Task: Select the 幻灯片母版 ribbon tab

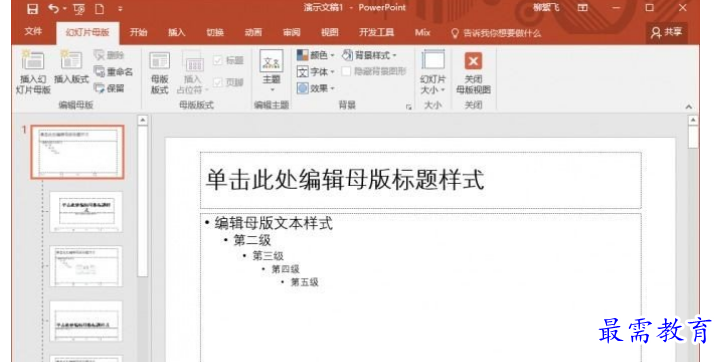Action: pyautogui.click(x=87, y=32)
